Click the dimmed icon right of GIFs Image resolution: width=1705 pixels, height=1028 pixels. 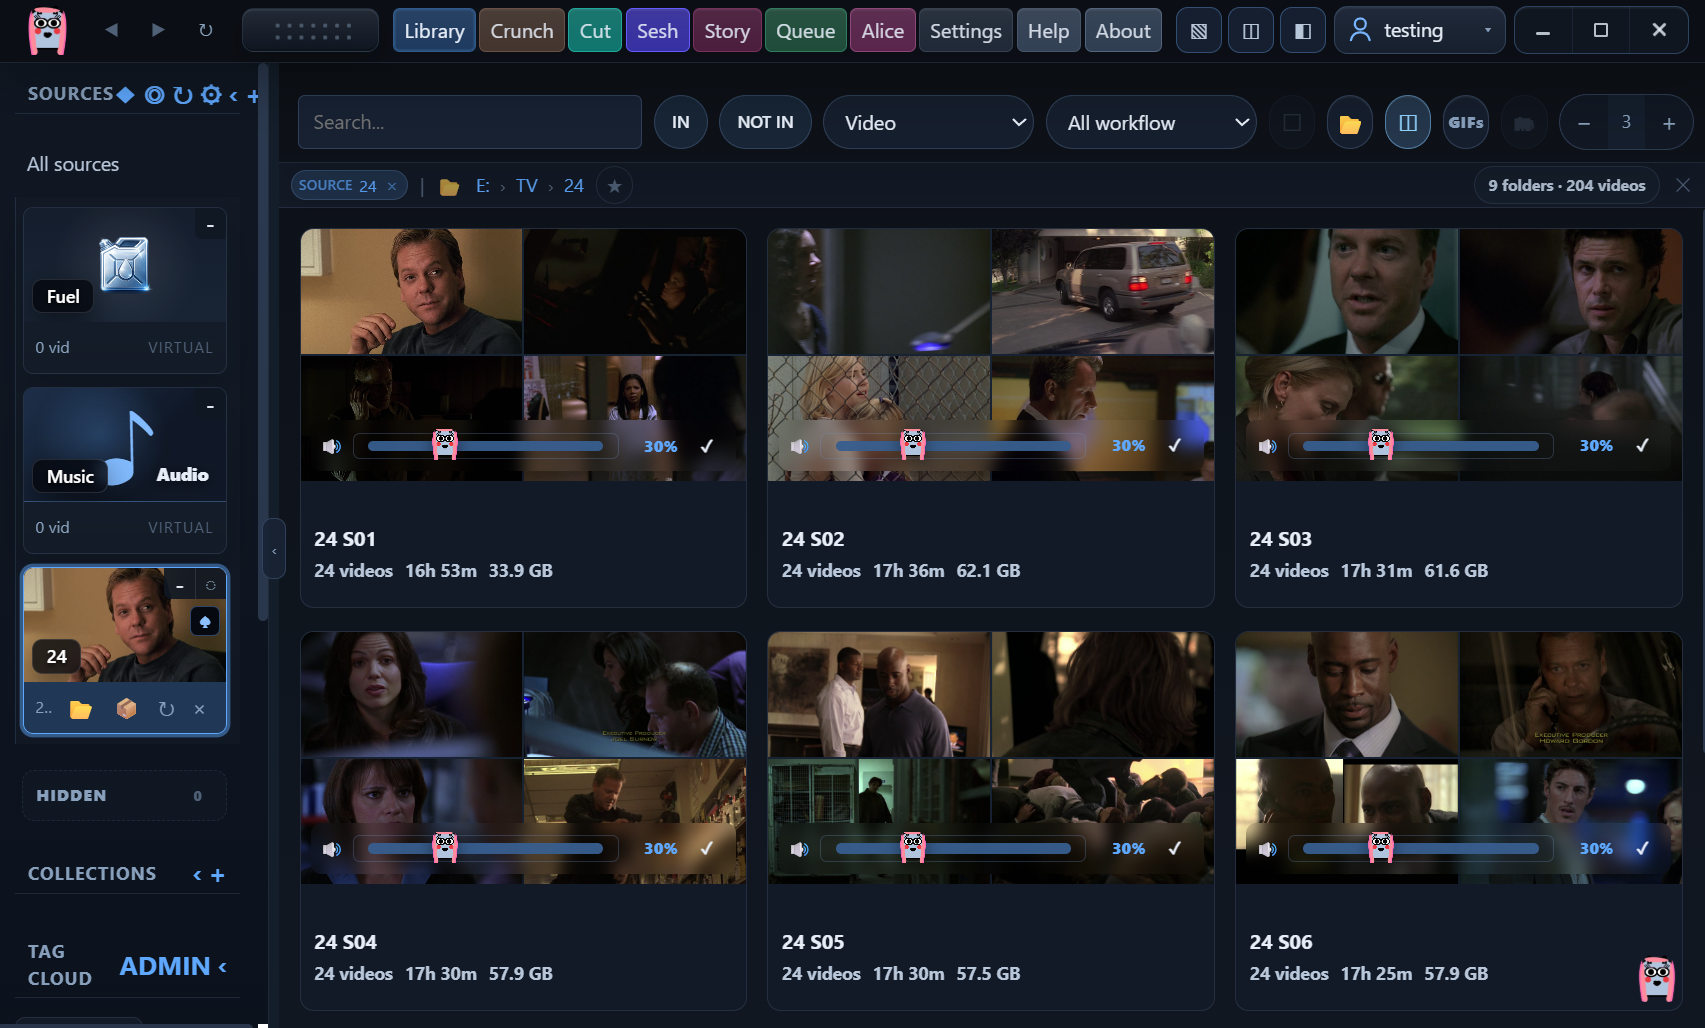coord(1524,123)
